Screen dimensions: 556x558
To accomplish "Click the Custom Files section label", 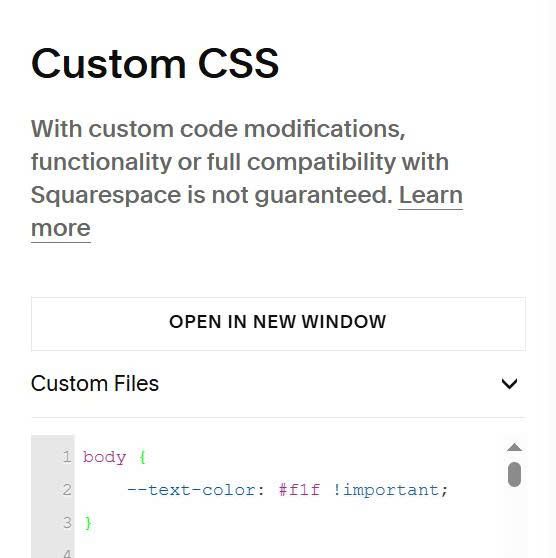I will [95, 384].
